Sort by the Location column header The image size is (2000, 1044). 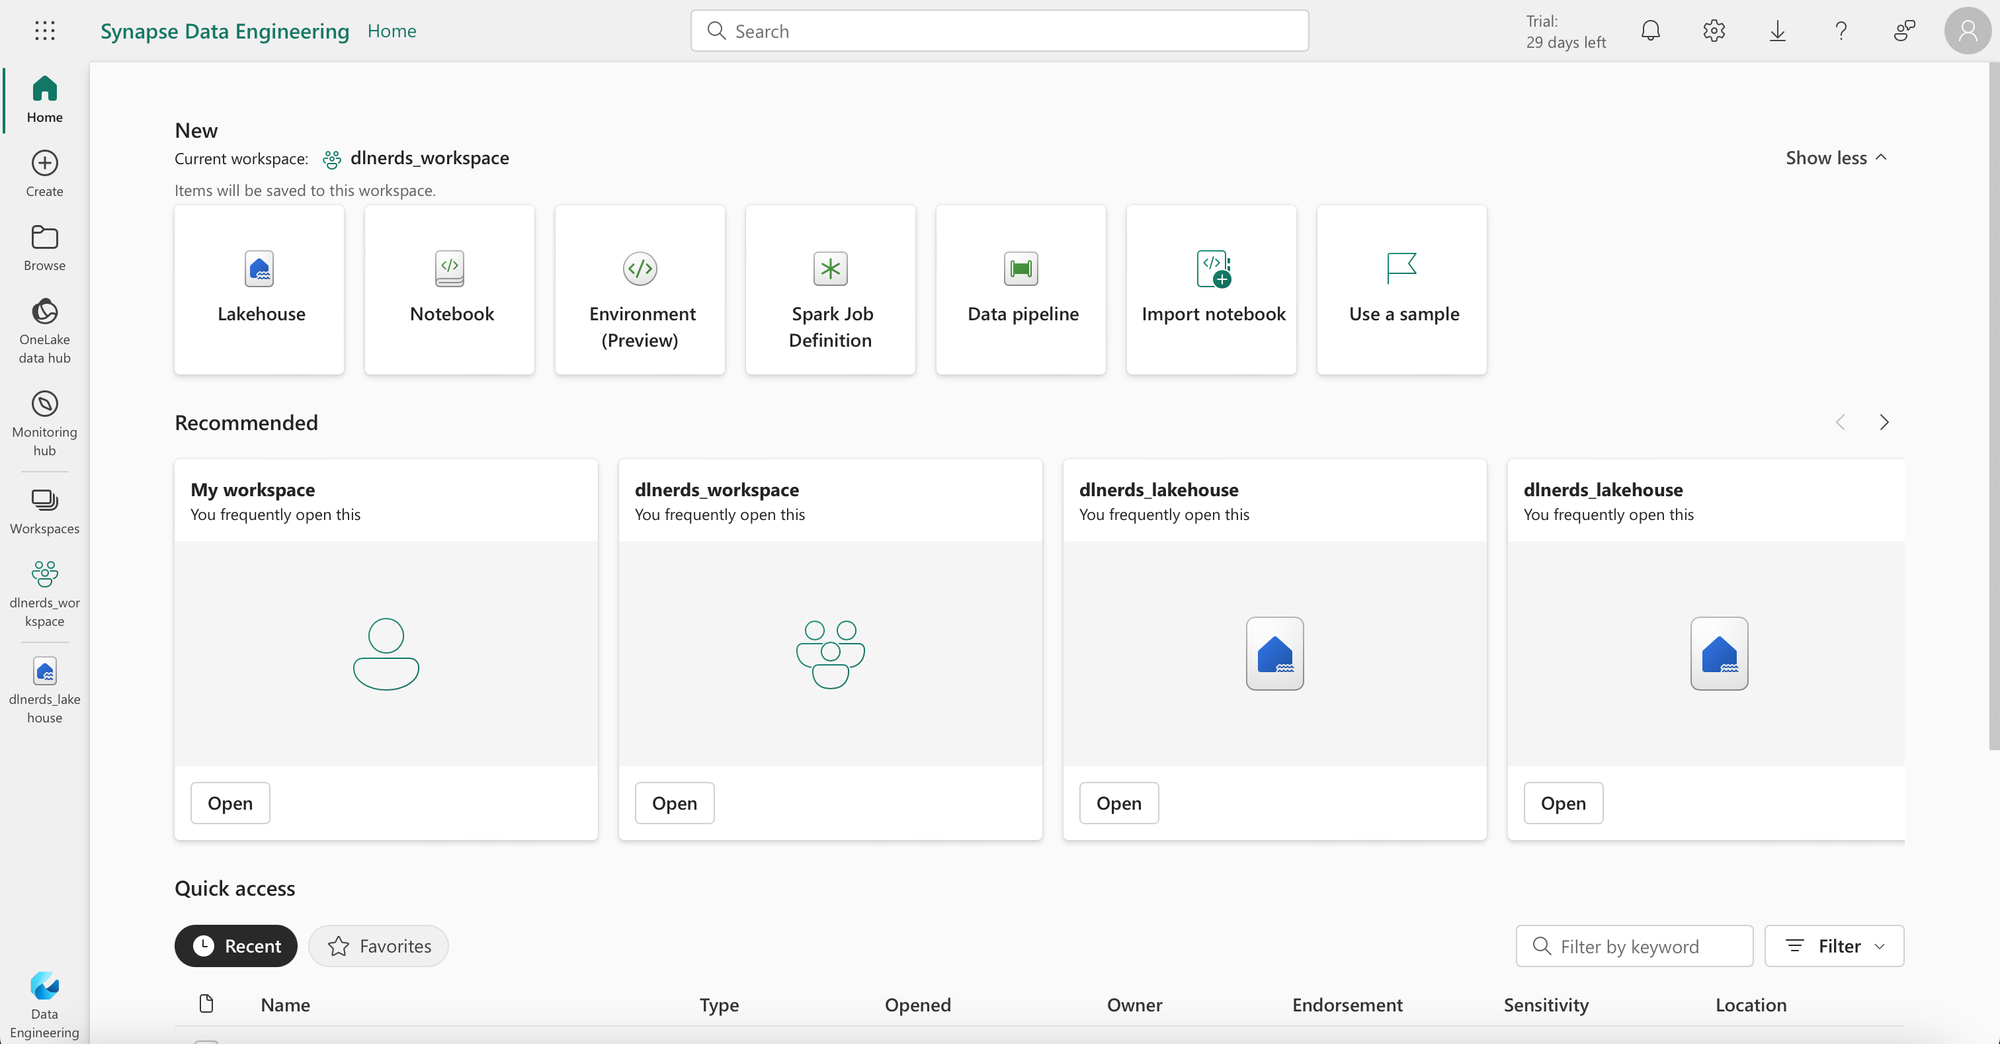(x=1751, y=1005)
